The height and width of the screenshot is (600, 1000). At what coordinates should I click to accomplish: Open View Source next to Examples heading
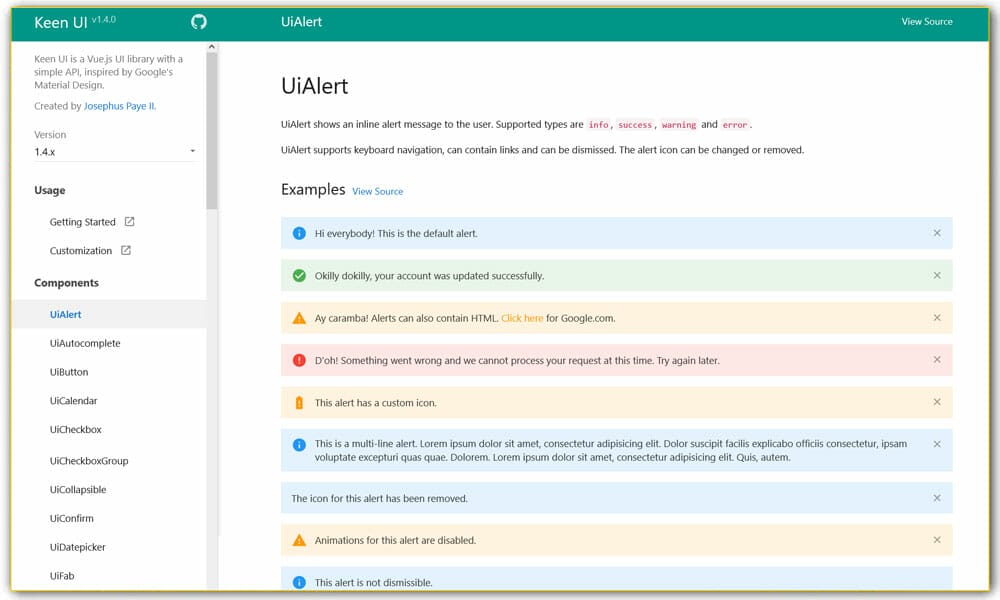378,190
